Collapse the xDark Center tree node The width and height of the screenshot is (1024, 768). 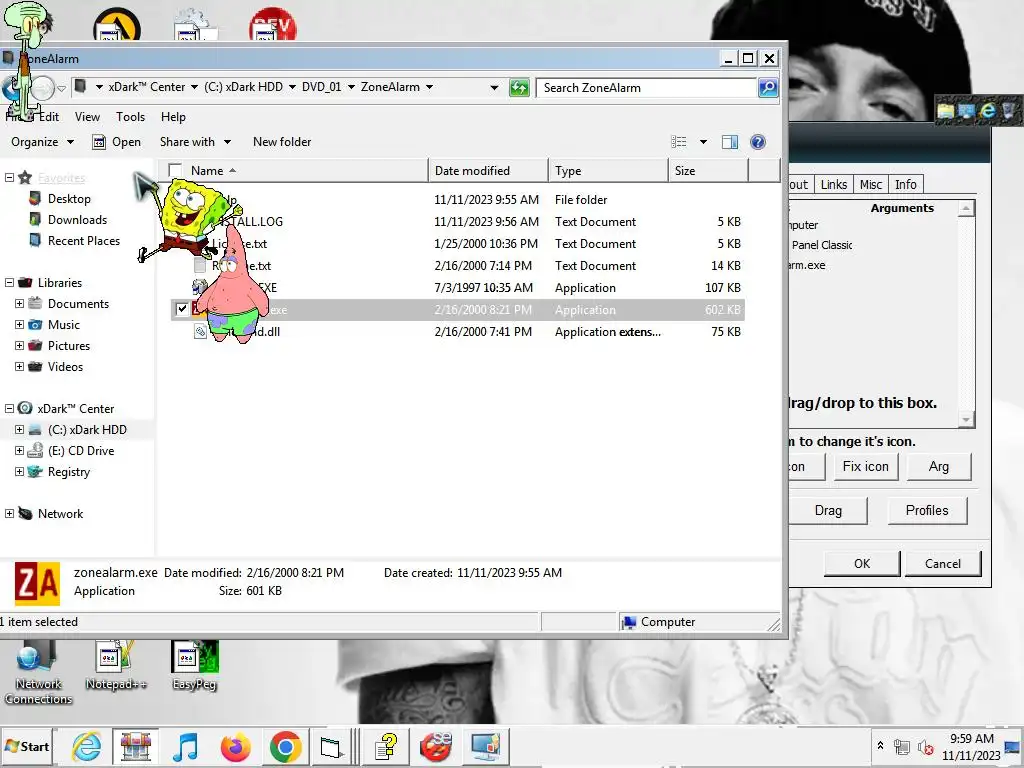click(9, 409)
